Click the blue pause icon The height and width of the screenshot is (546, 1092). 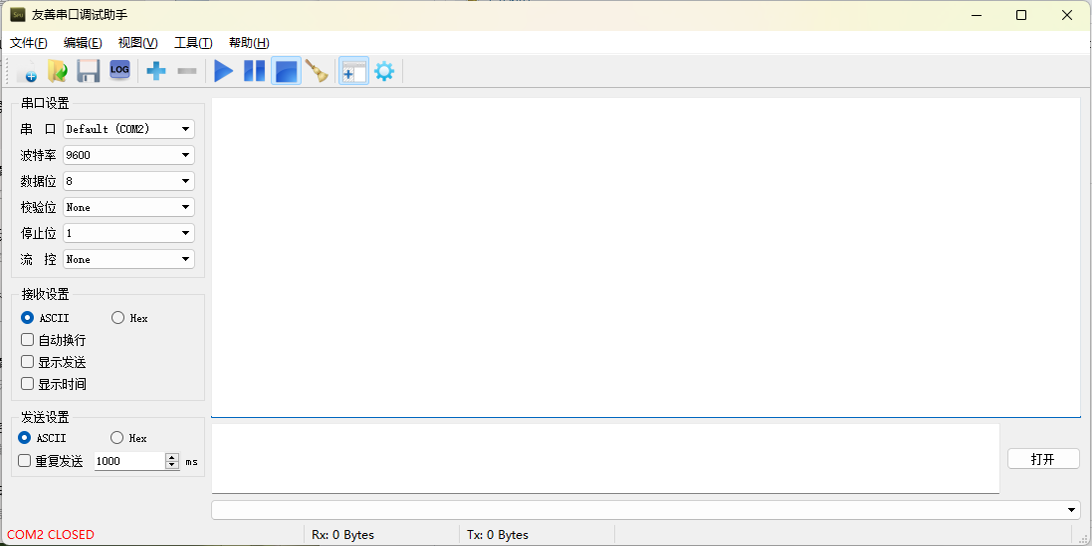(254, 71)
